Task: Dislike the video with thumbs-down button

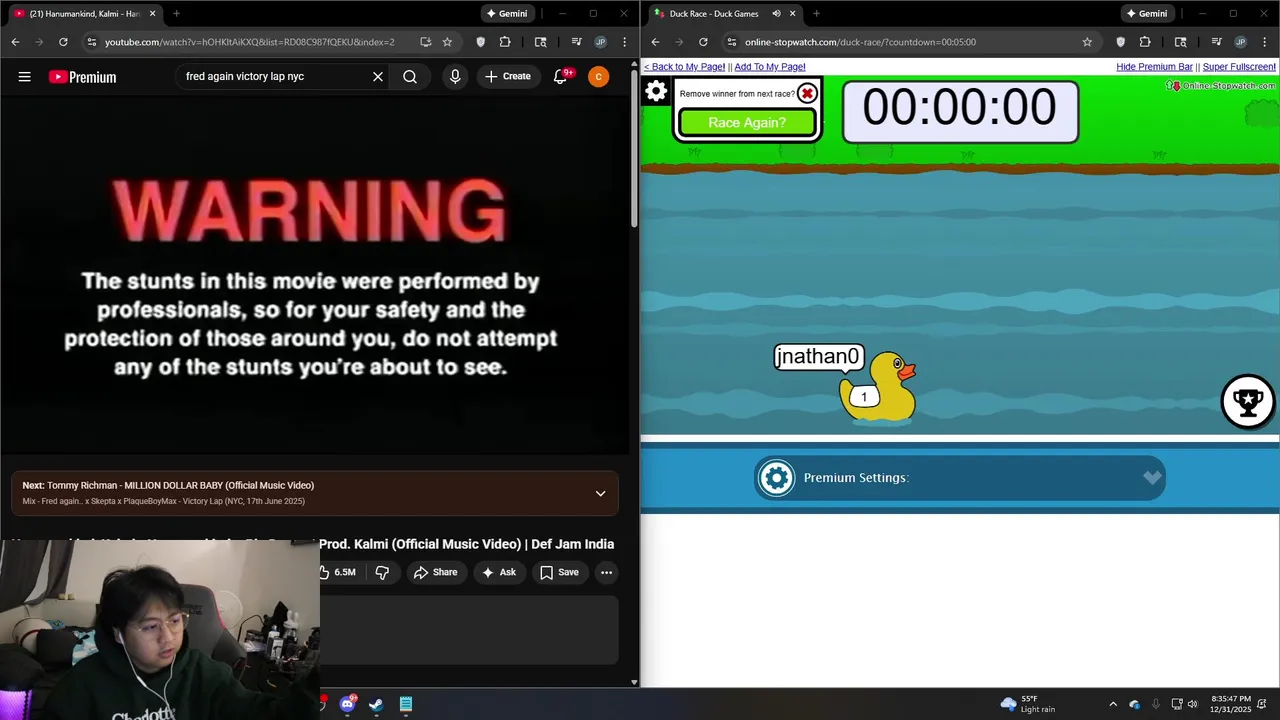Action: 382,572
